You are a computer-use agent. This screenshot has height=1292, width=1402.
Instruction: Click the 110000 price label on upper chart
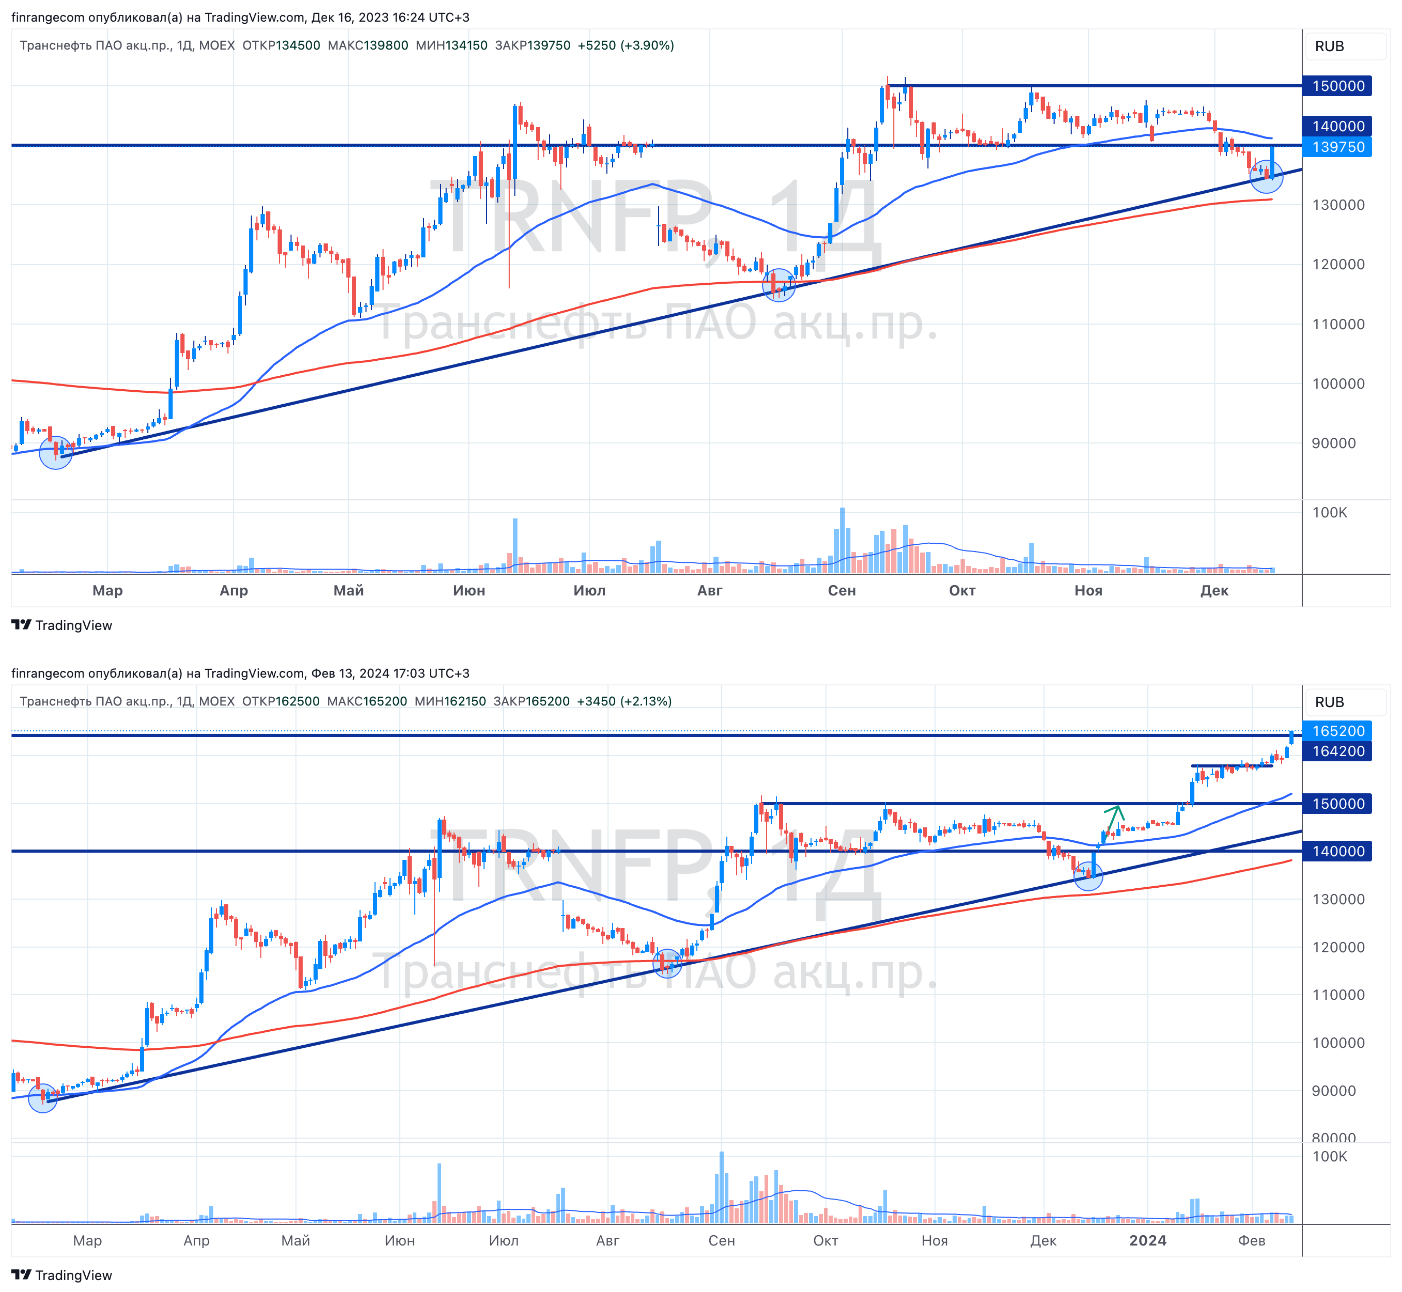point(1338,324)
